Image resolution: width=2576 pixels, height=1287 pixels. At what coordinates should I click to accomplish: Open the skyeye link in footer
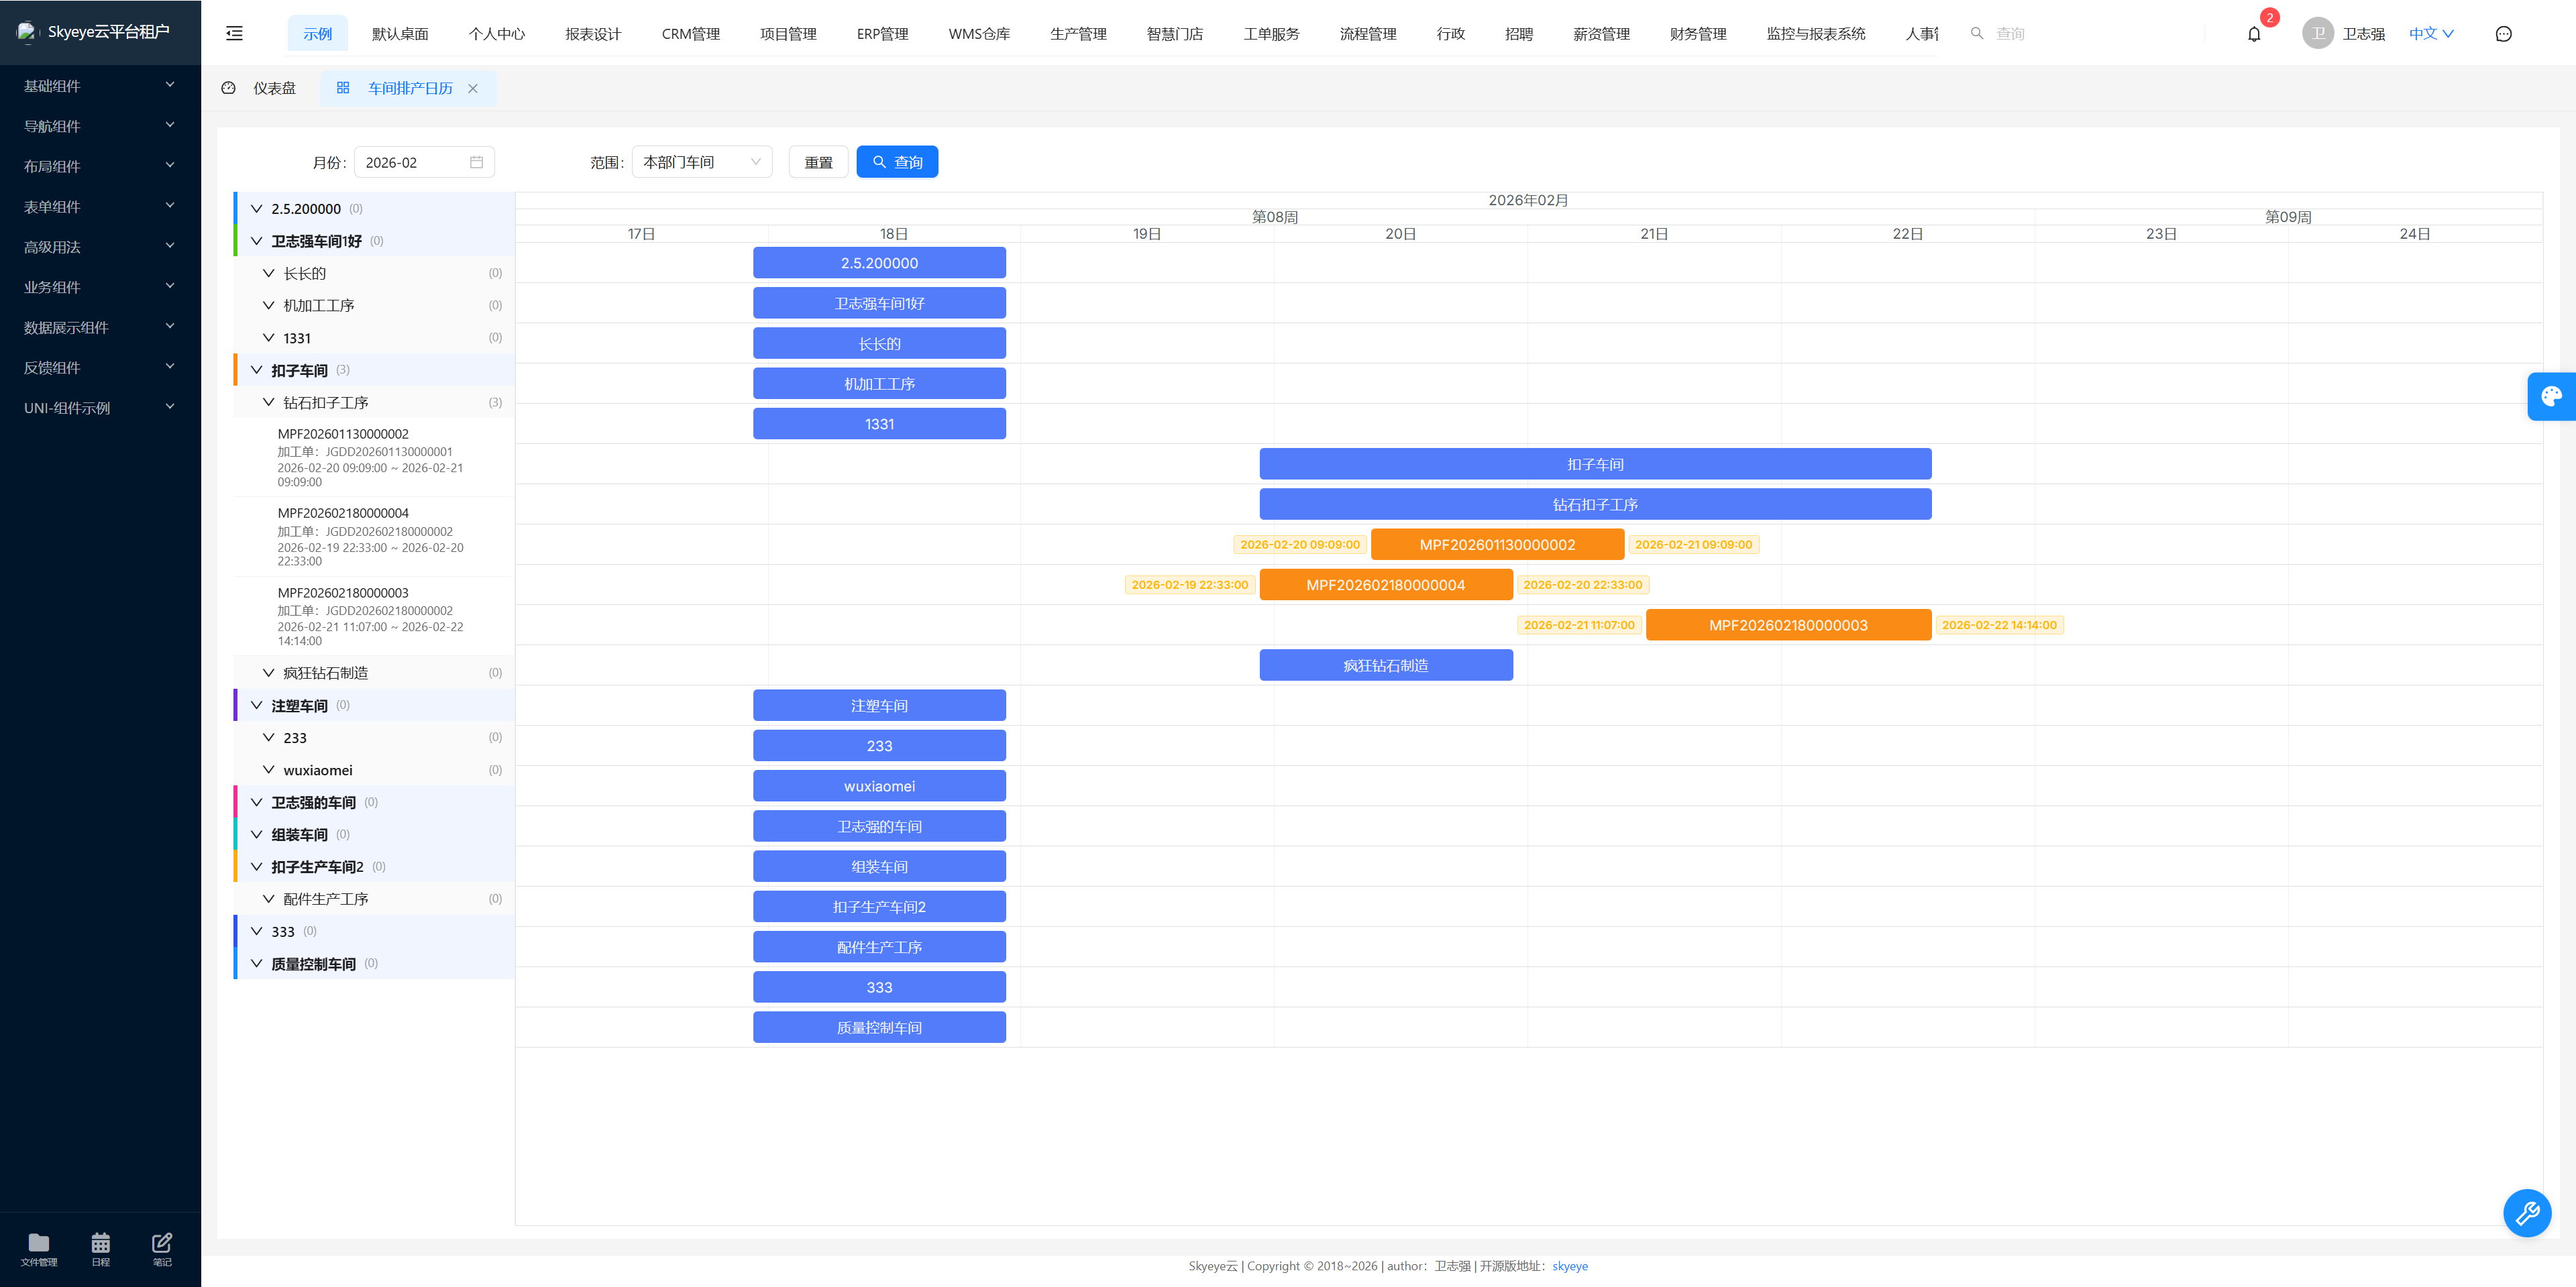(x=1569, y=1266)
